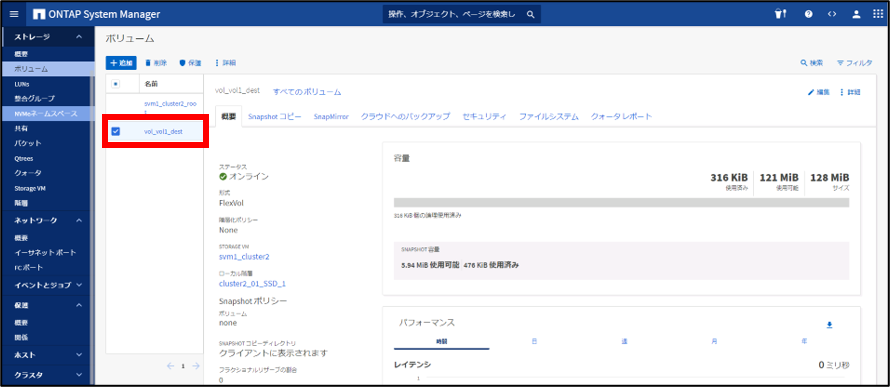Select the 月 performance tab
This screenshot has width=890, height=387.
pos(714,341)
